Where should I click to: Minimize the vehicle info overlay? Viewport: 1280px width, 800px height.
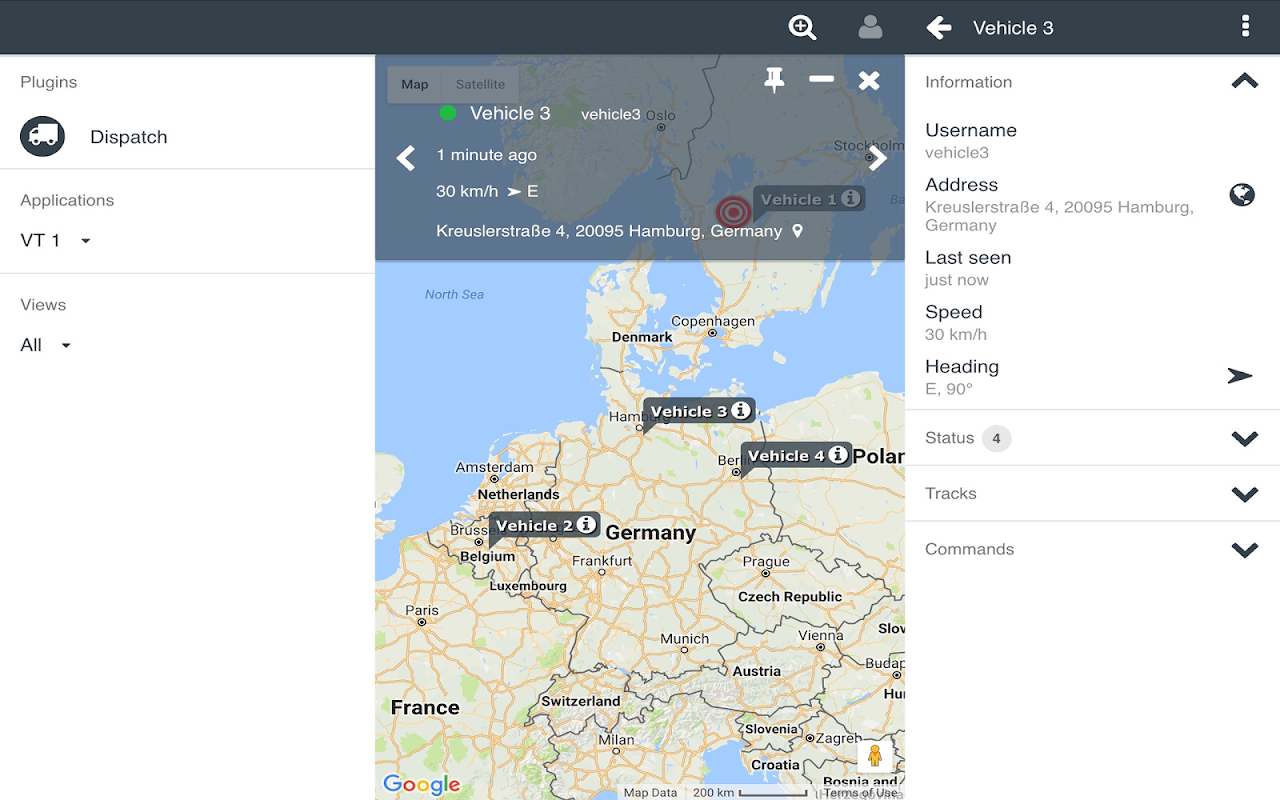[x=822, y=79]
